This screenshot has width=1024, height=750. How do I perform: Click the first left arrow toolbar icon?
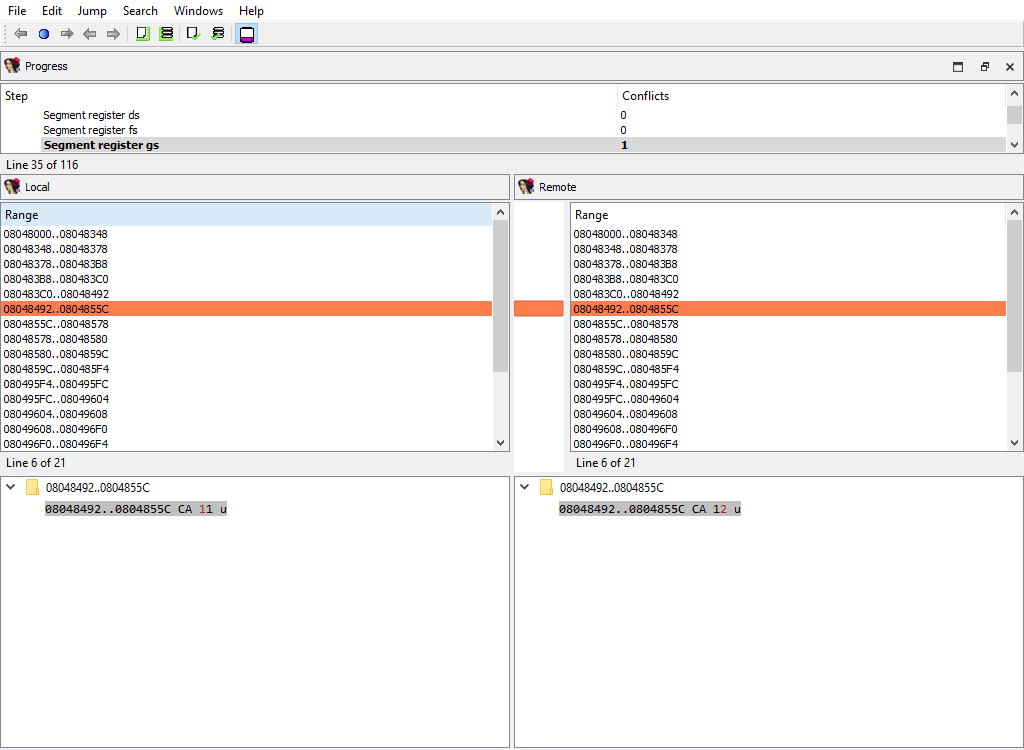[x=20, y=34]
